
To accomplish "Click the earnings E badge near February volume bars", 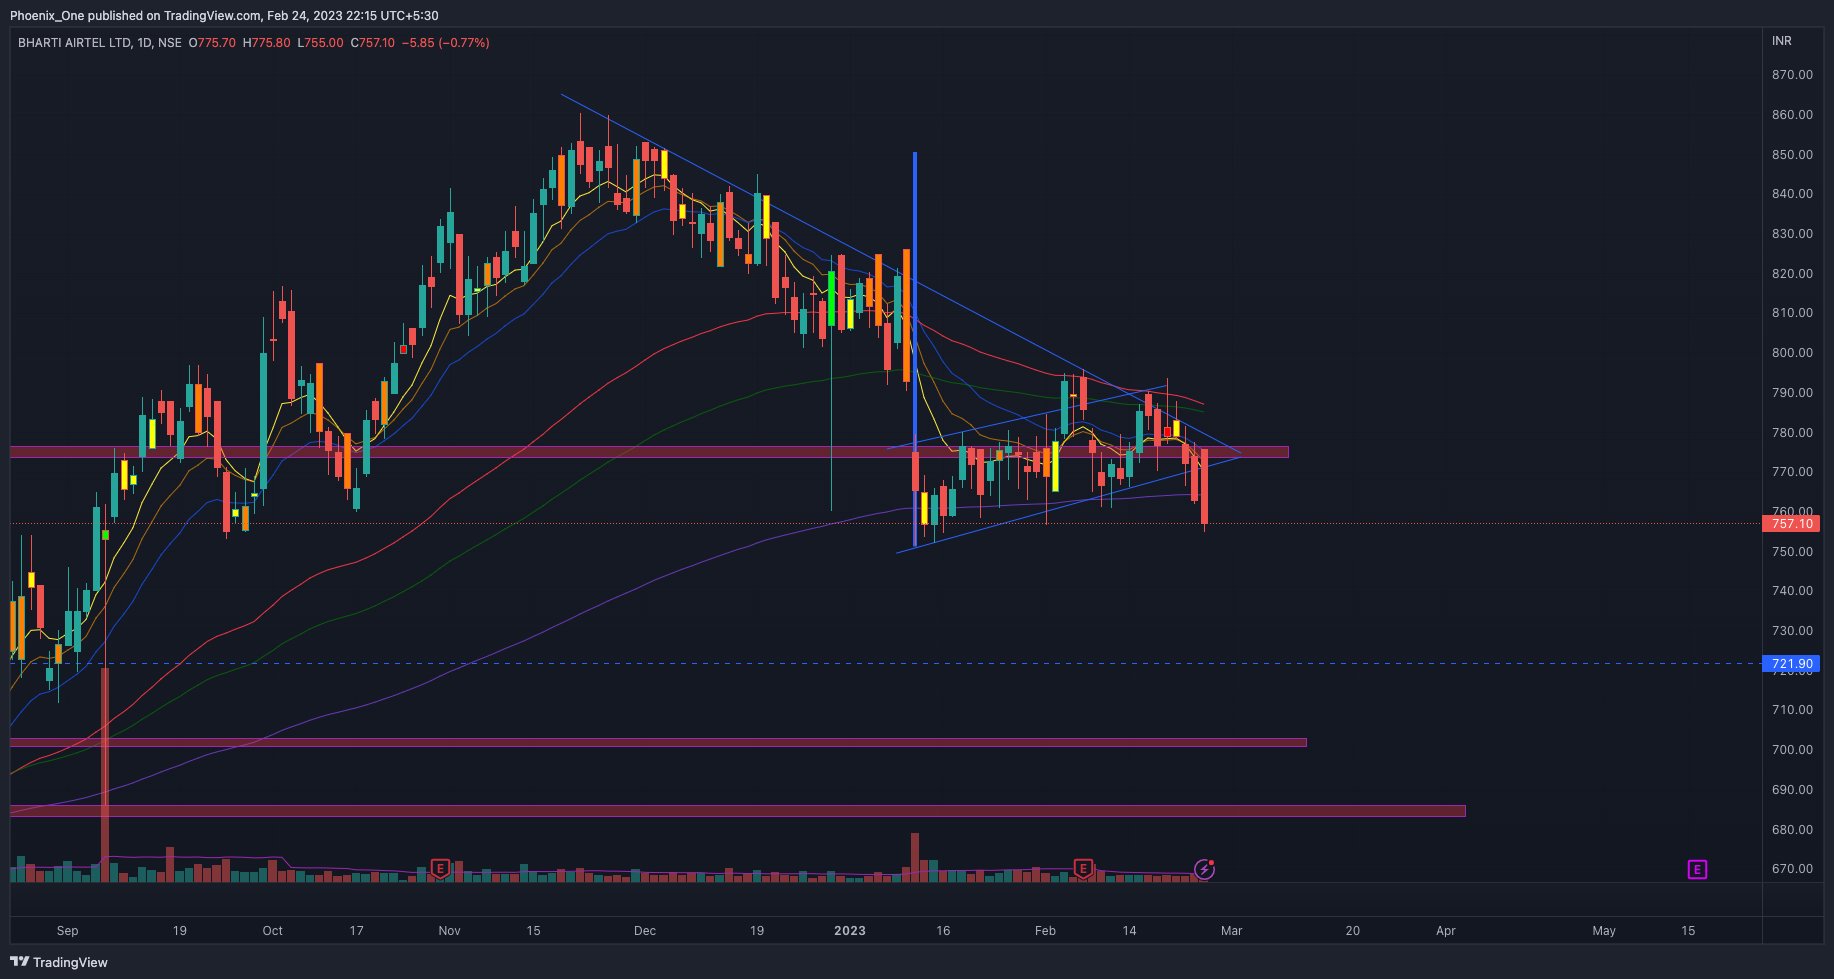I will click(1082, 869).
